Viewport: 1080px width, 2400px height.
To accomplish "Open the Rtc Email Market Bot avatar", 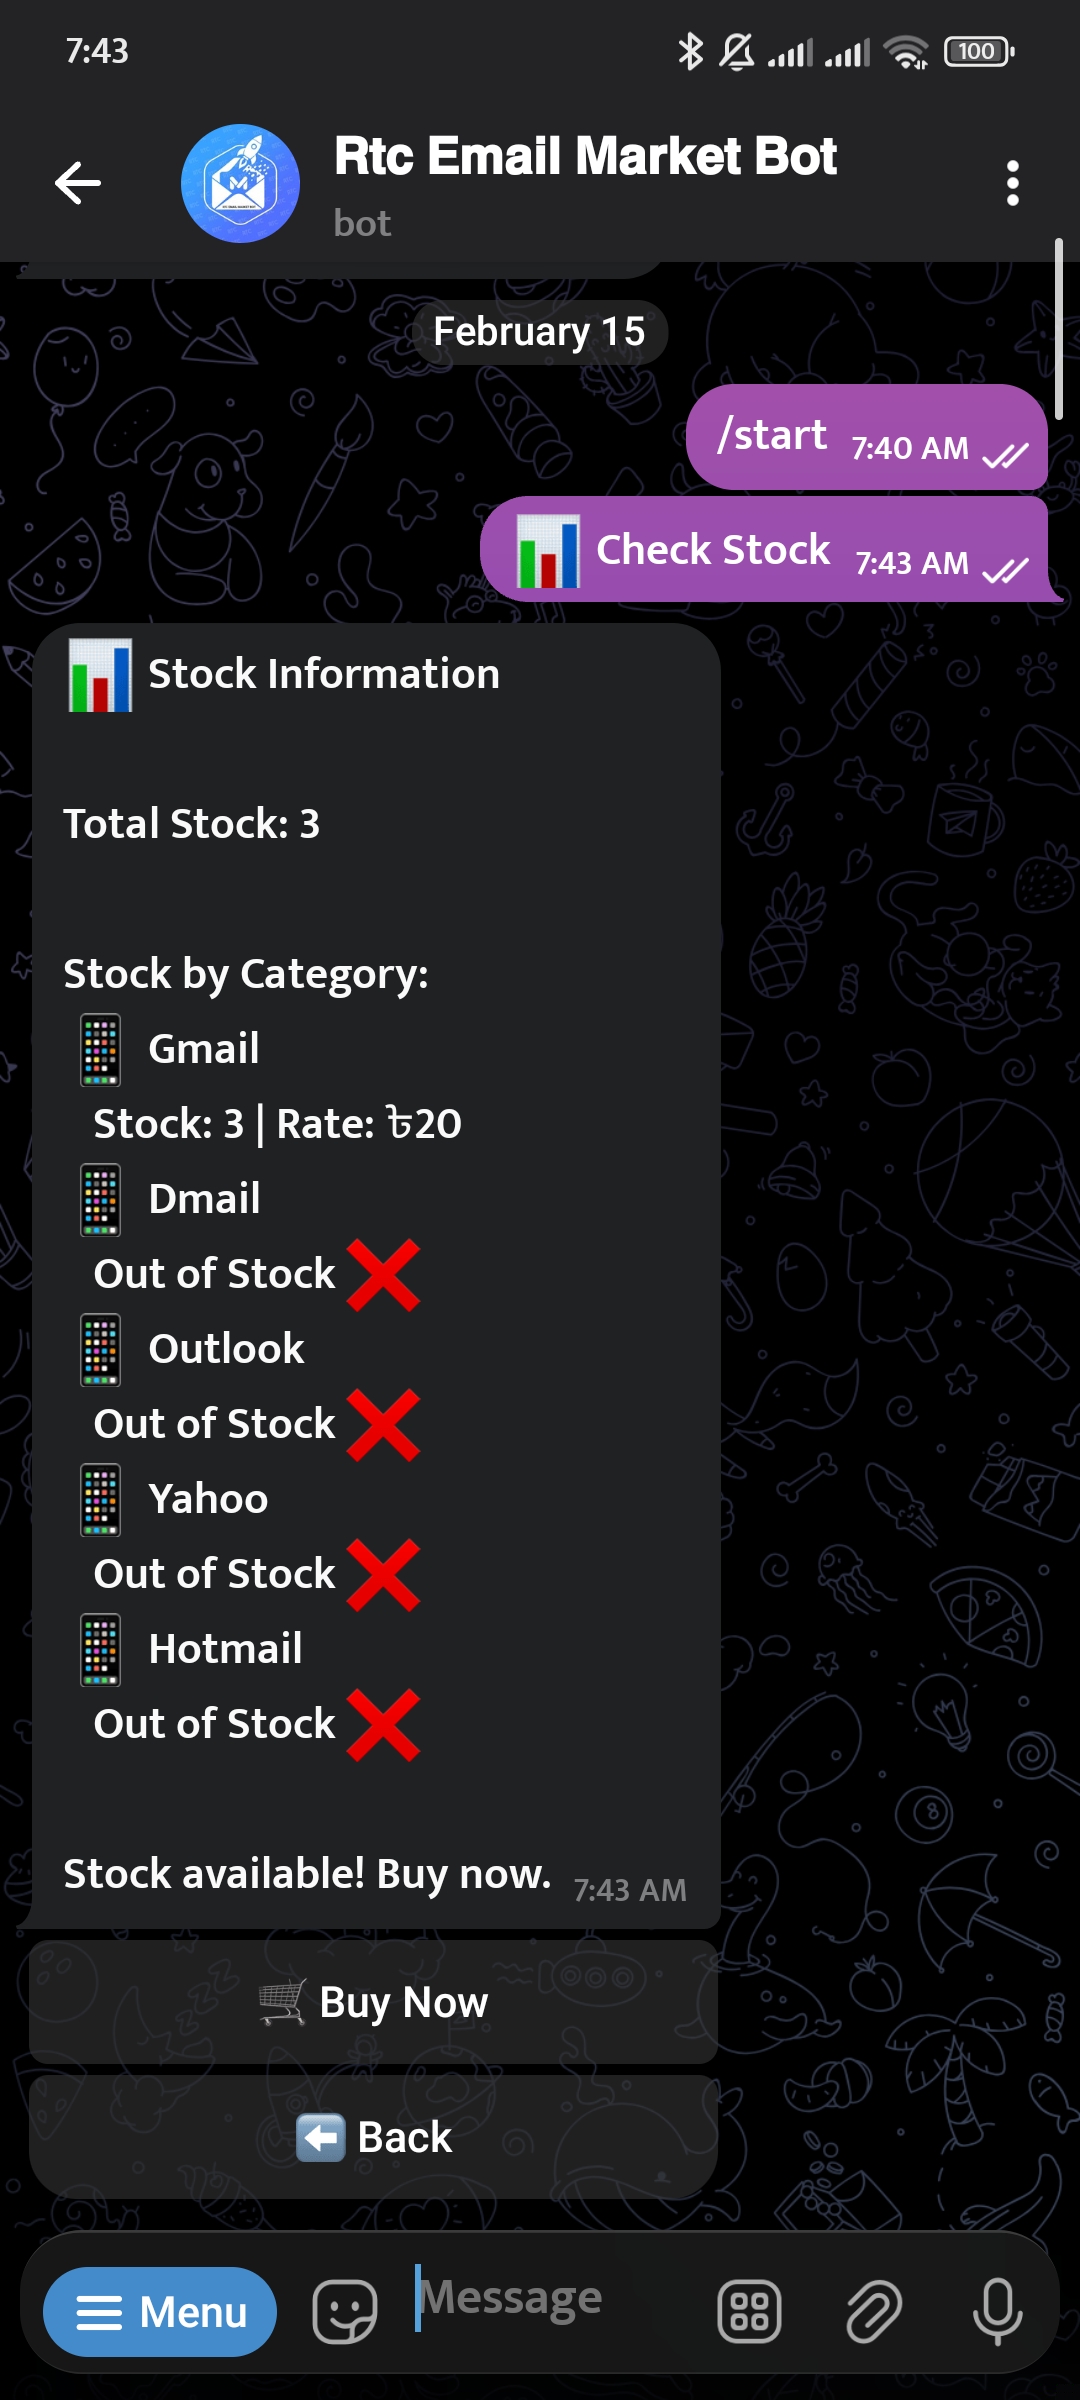I will (x=240, y=183).
